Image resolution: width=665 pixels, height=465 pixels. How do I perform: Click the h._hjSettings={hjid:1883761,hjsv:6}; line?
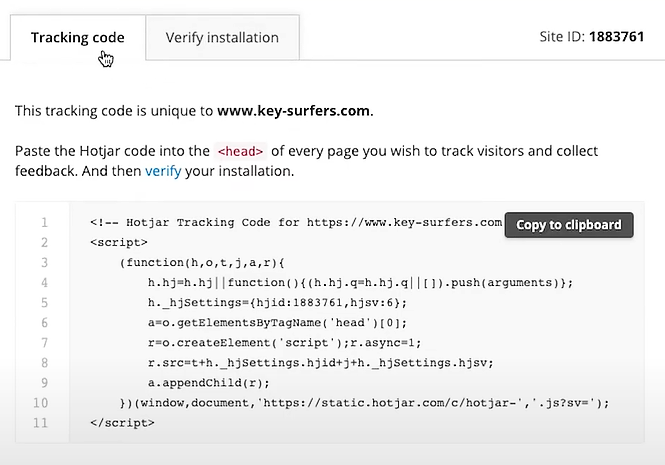click(x=277, y=303)
